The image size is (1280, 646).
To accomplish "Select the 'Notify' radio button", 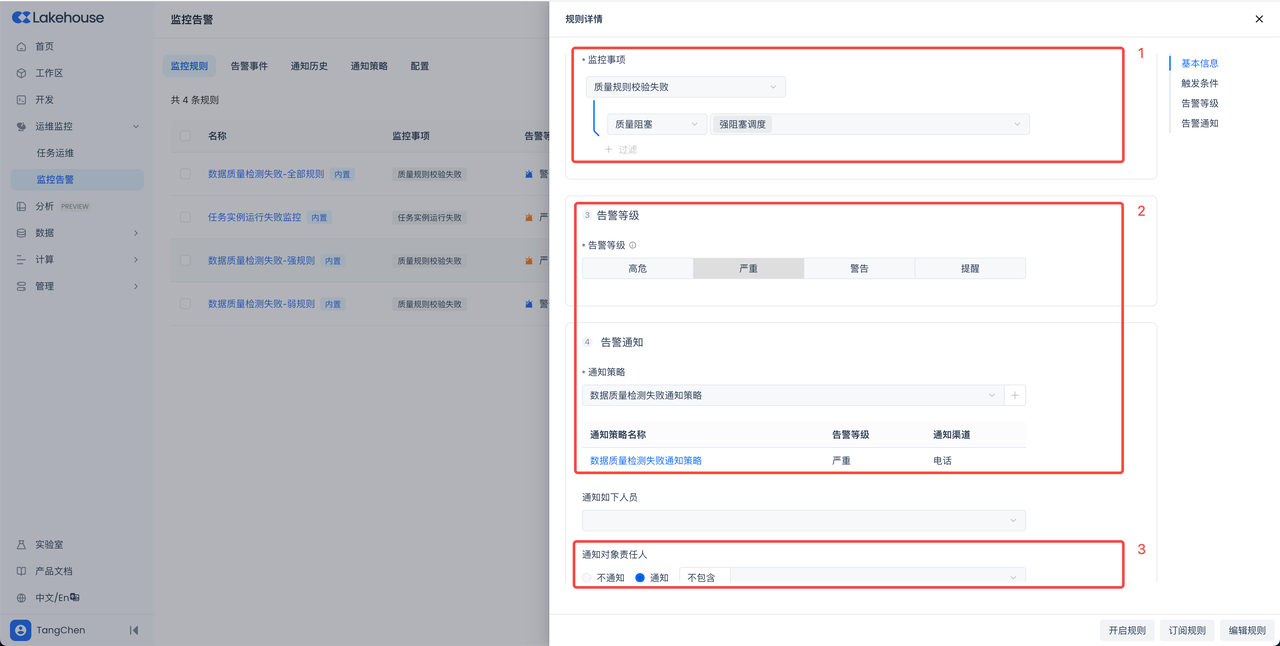I will coord(640,577).
